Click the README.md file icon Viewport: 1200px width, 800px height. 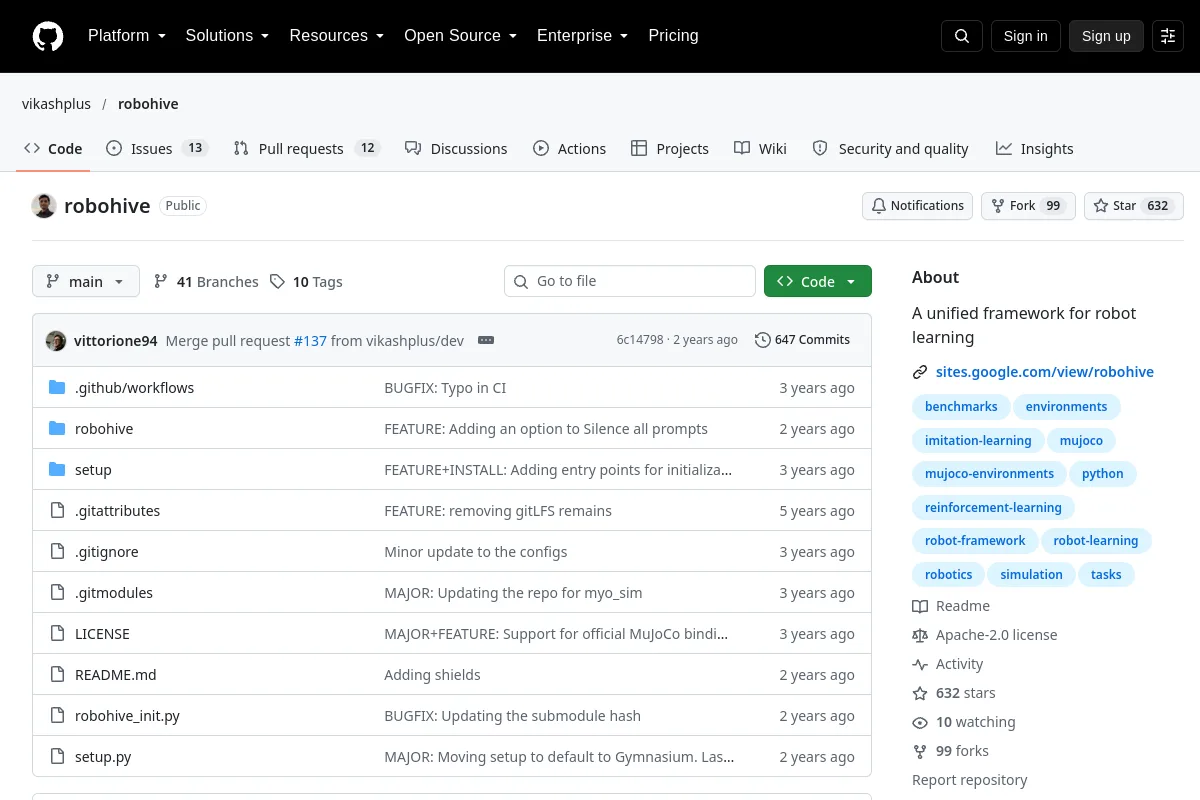(57, 674)
